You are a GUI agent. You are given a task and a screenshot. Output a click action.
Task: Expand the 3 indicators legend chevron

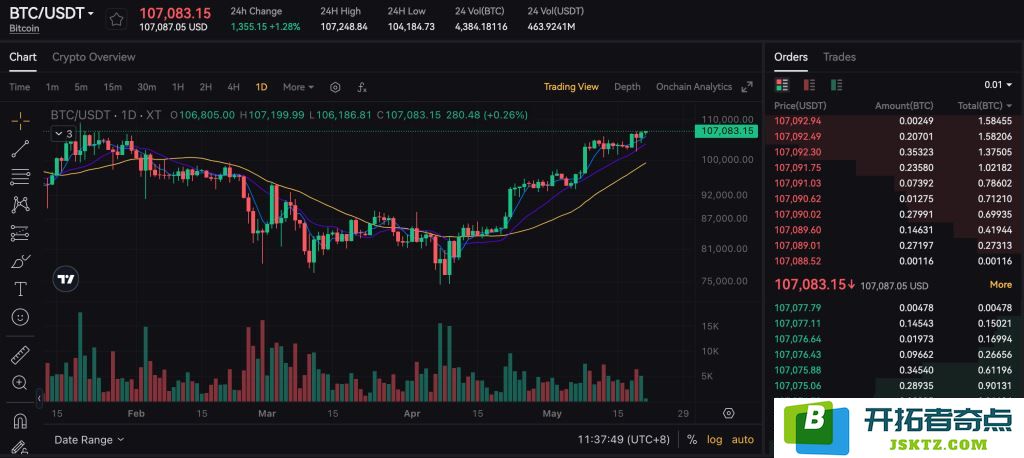64,133
